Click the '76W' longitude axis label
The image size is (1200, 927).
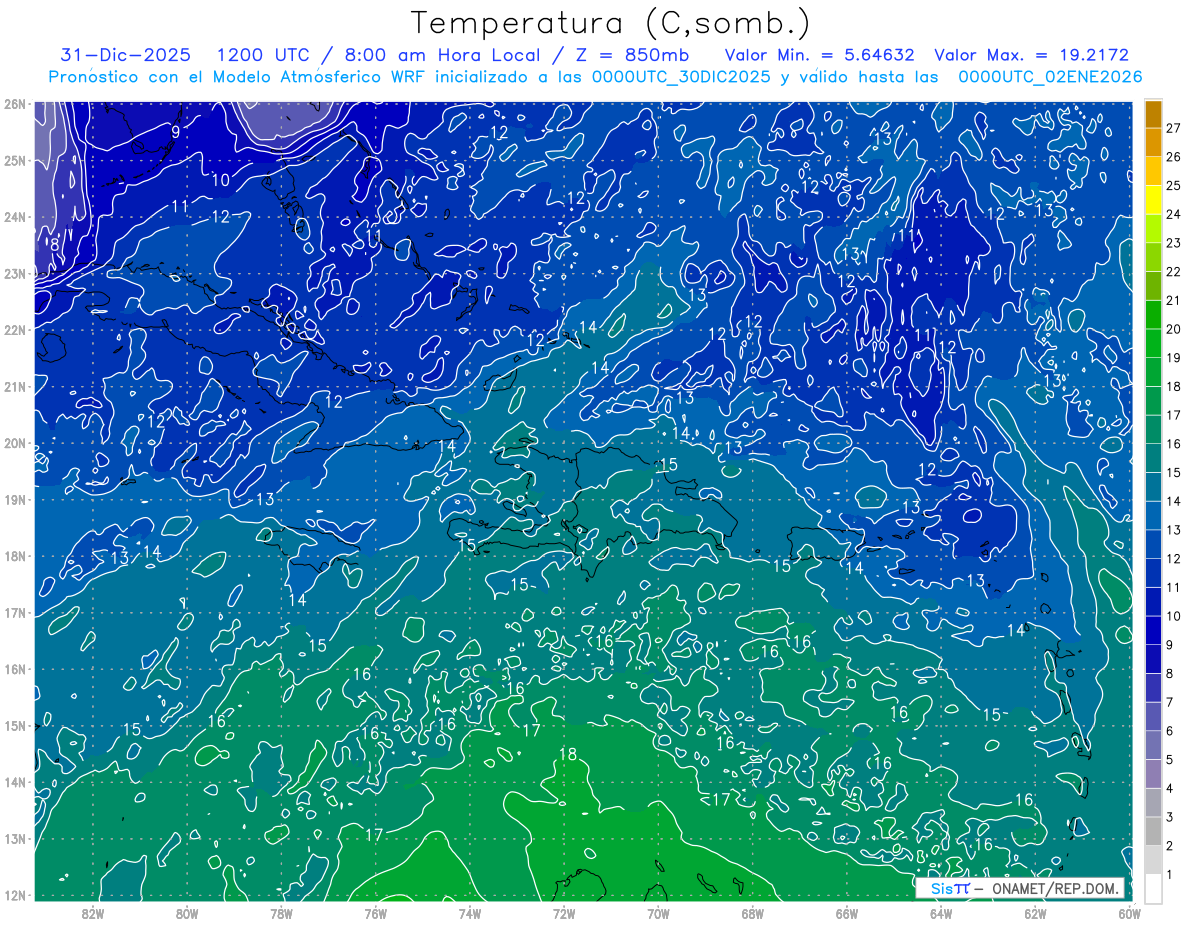375,913
